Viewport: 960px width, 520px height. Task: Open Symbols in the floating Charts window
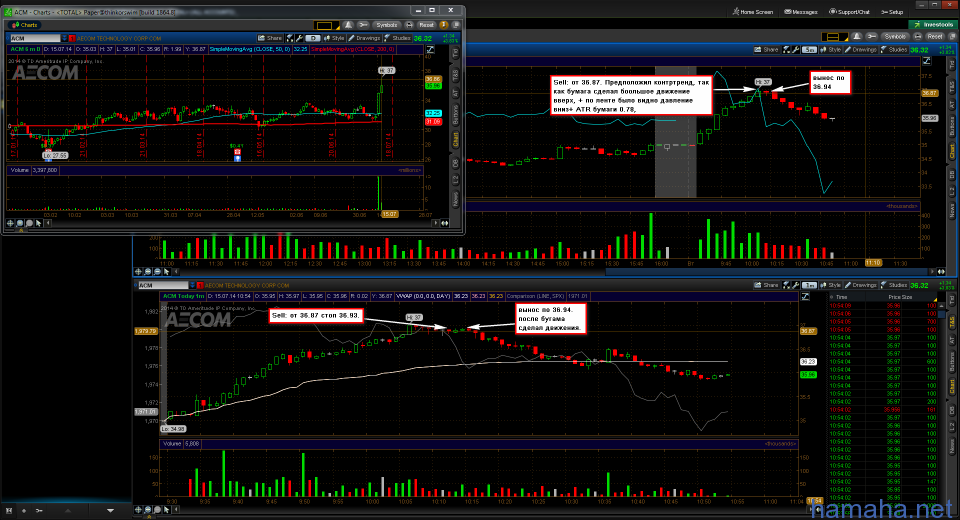point(386,23)
